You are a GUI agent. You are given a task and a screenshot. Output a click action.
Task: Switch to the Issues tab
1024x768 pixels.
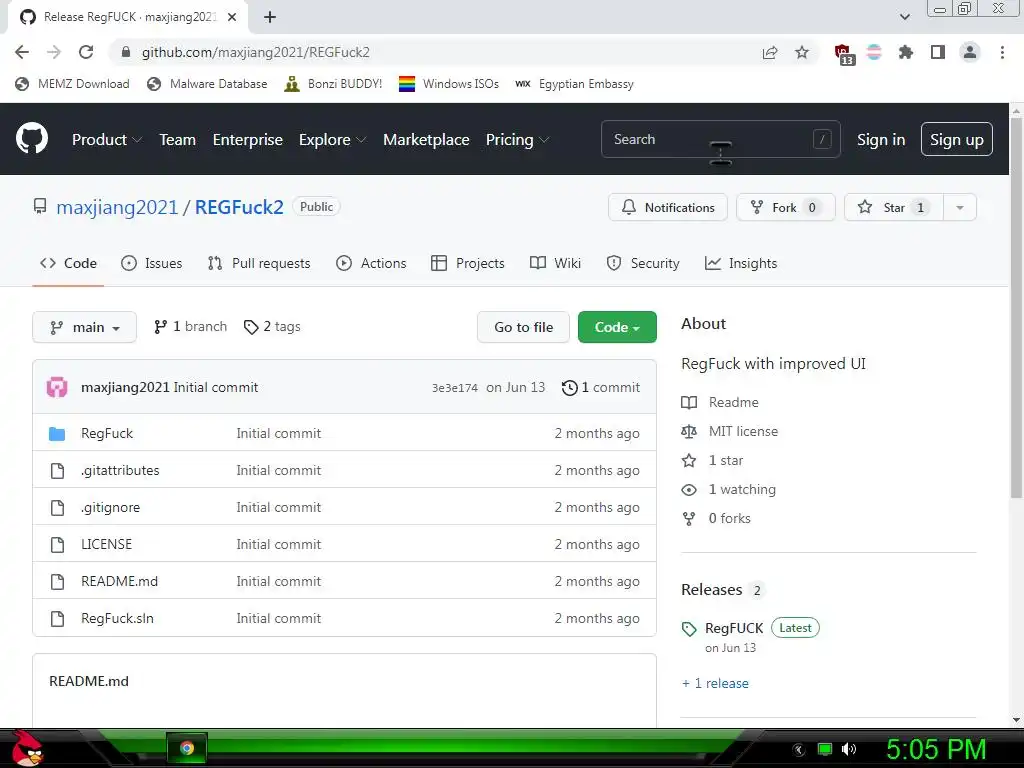point(152,263)
